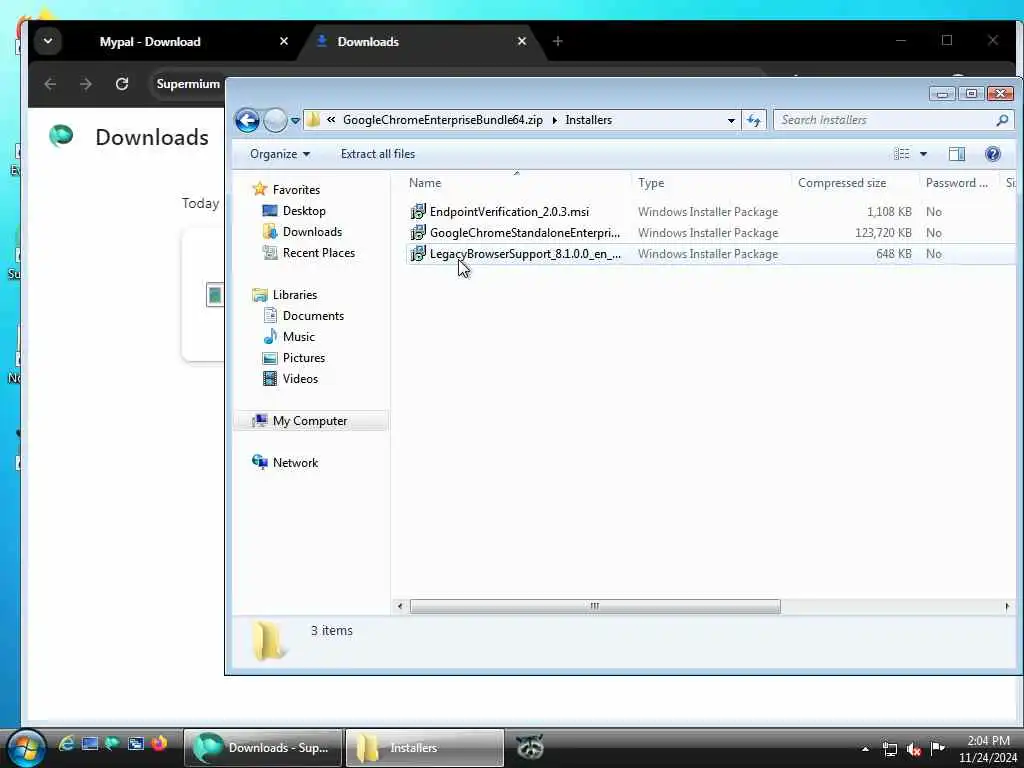Open the Organize menu

point(280,154)
